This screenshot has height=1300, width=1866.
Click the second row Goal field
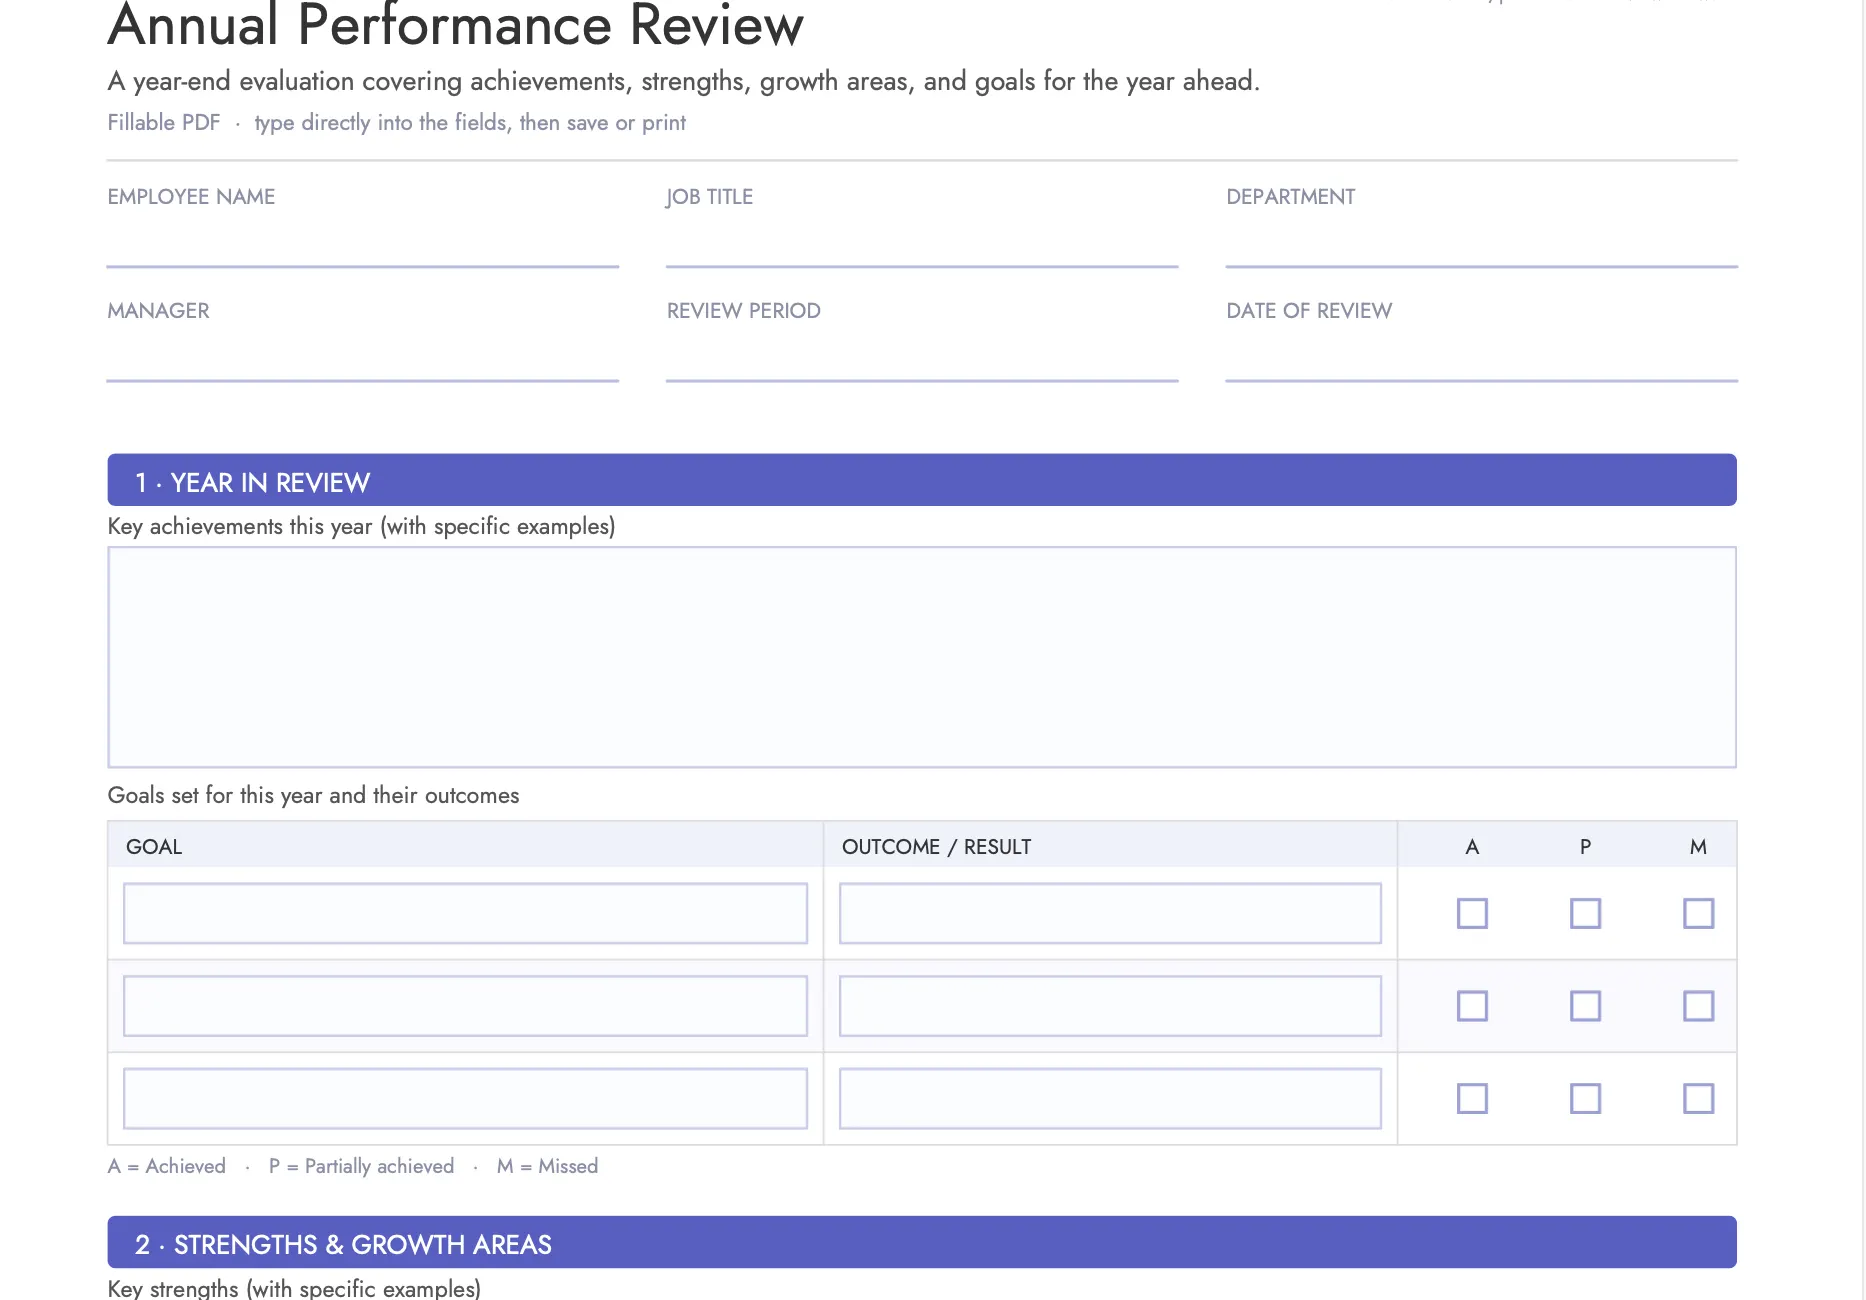465,1006
